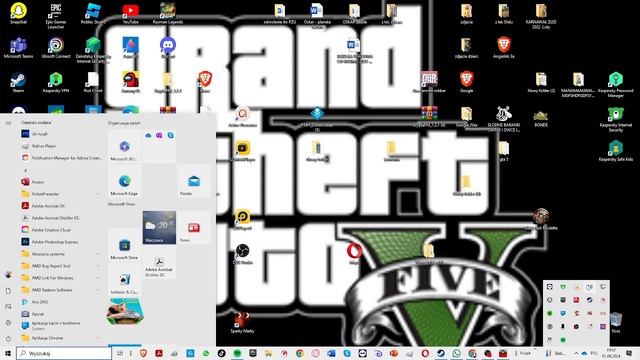The height and width of the screenshot is (360, 640).
Task: Collapse the system tray overflow arrow
Action: tap(576, 353)
